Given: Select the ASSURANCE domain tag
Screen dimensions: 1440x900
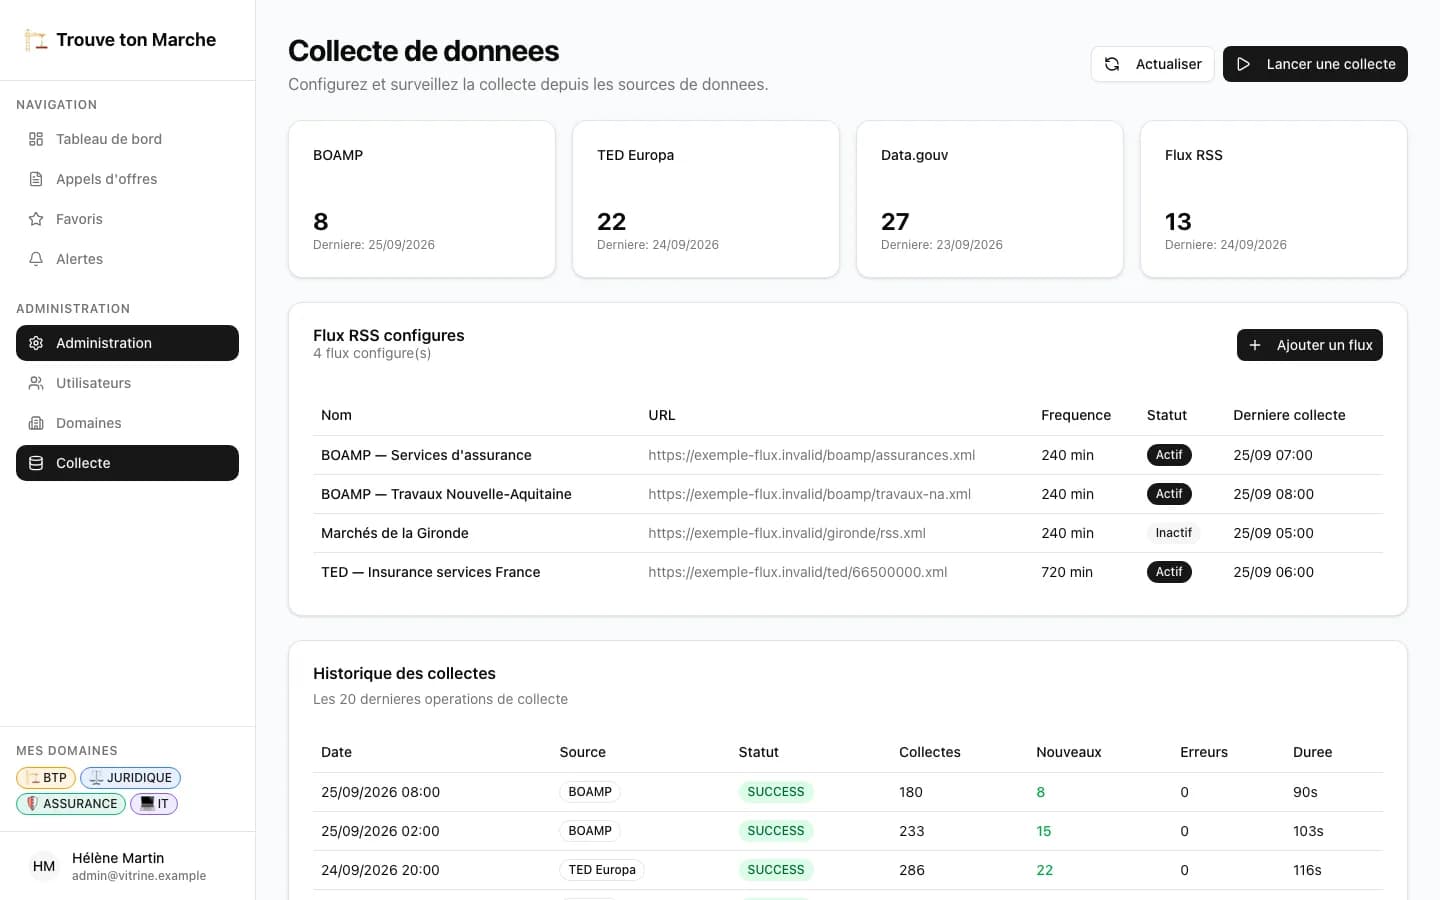Looking at the screenshot, I should pos(71,804).
